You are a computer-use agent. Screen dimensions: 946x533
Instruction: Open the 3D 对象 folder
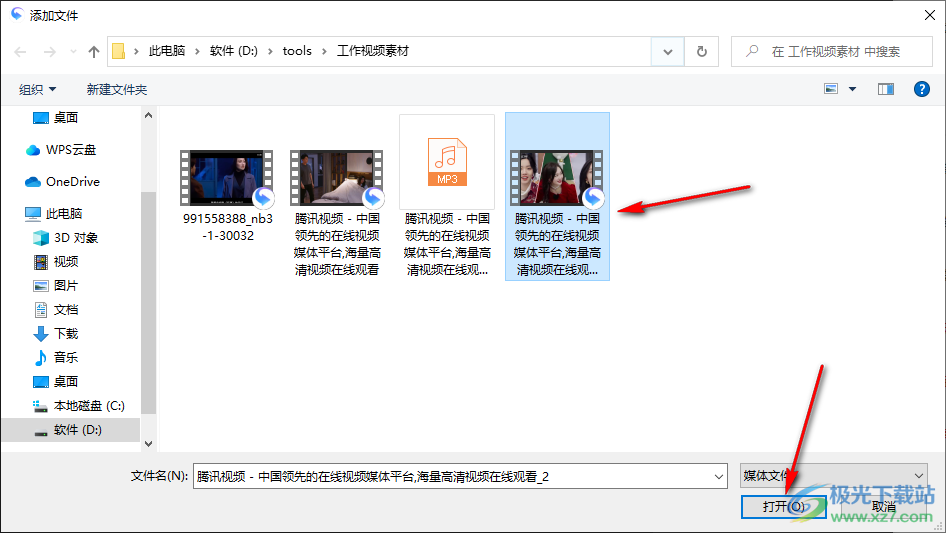tap(65, 238)
